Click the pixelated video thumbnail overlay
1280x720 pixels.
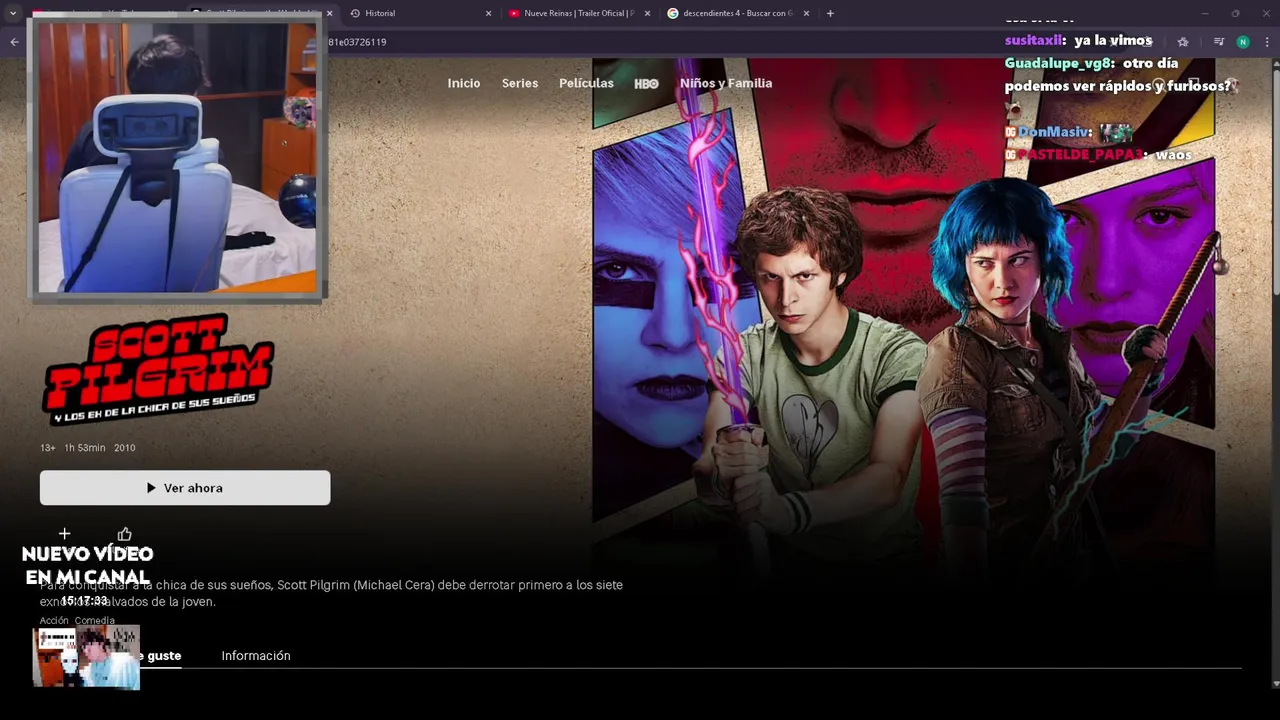[x=86, y=657]
